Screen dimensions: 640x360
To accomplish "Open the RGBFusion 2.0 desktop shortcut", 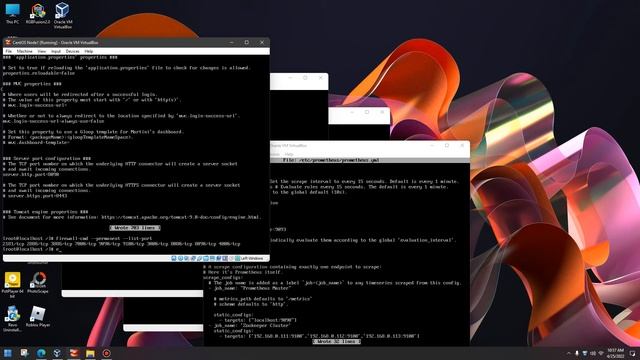I will [x=38, y=13].
